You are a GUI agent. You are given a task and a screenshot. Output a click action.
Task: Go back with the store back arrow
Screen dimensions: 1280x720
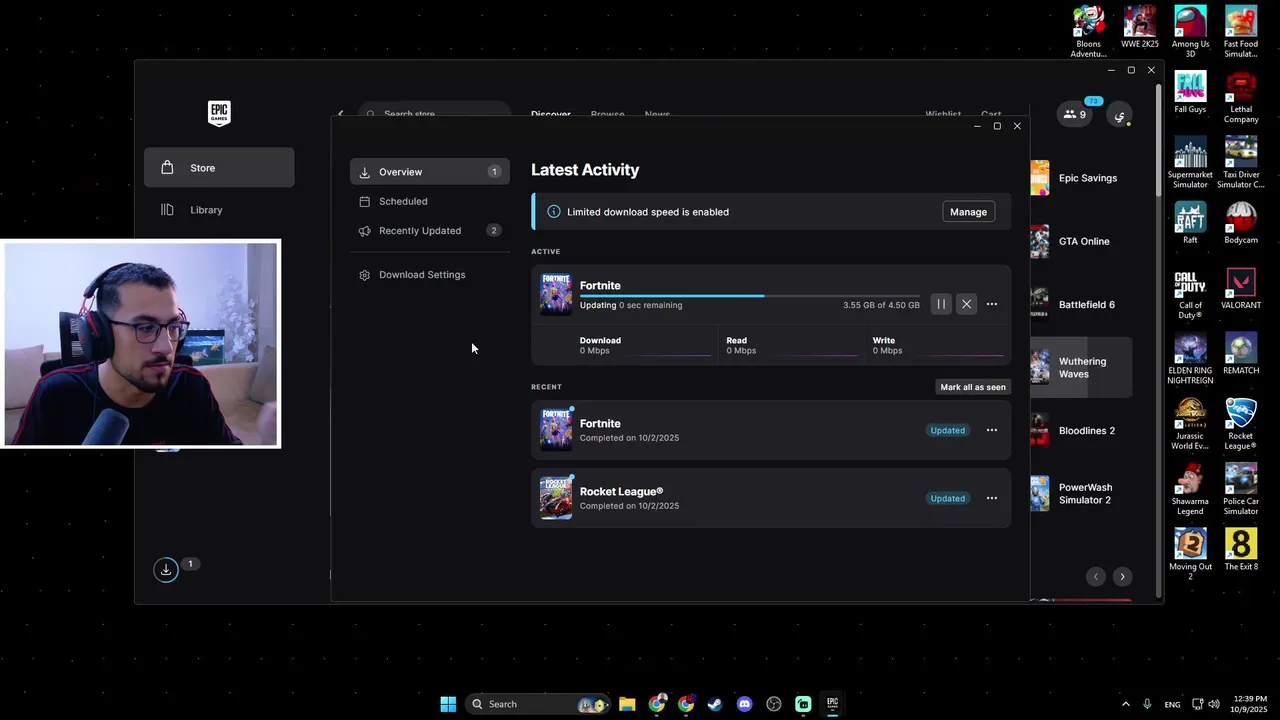pos(340,114)
